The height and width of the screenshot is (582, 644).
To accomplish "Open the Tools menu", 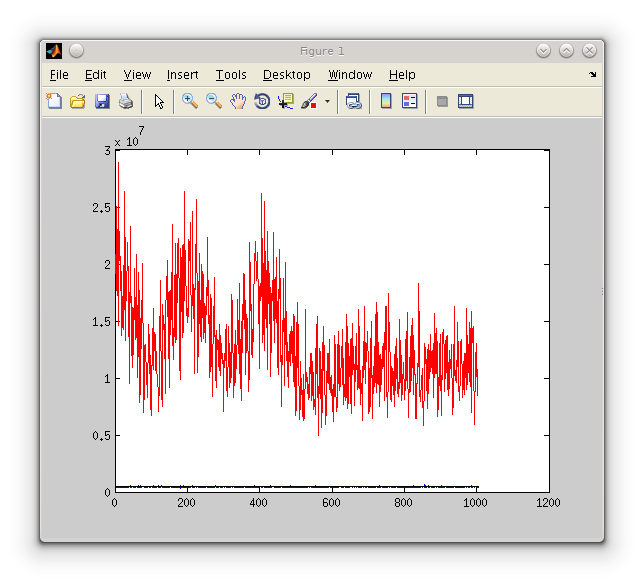I will pyautogui.click(x=231, y=75).
